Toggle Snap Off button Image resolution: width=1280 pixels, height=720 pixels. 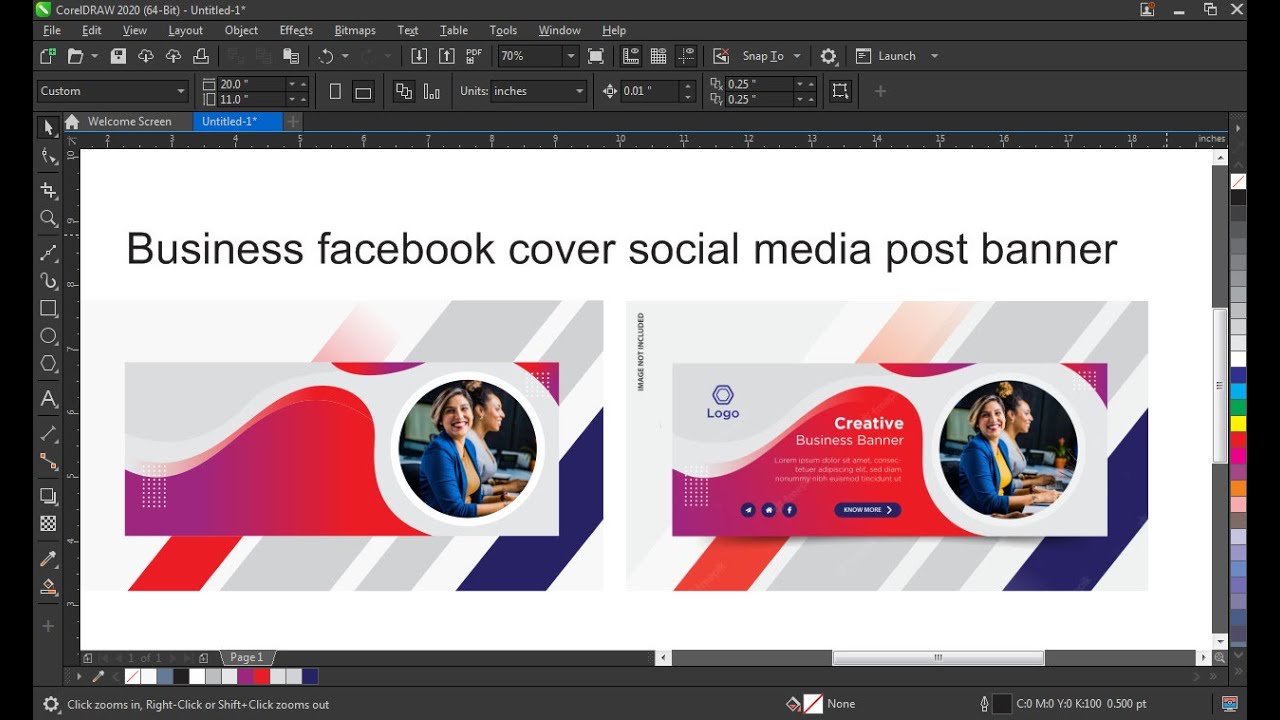click(721, 56)
